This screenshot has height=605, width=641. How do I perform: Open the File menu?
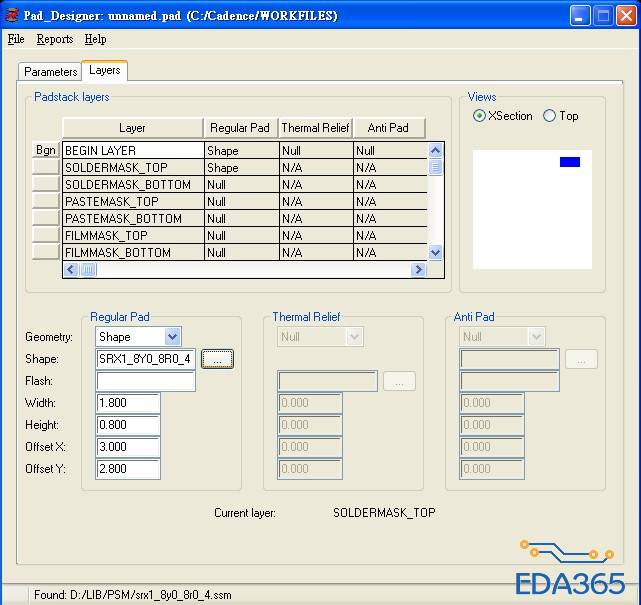point(16,39)
